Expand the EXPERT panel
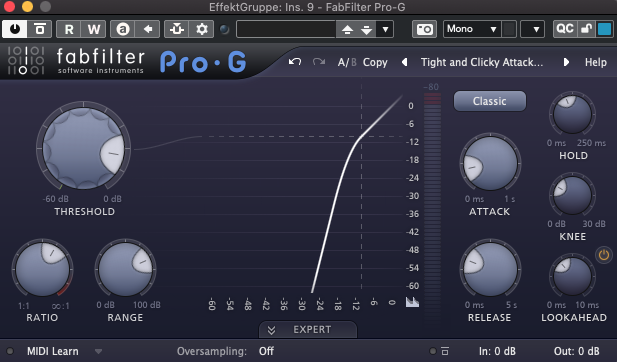The height and width of the screenshot is (362, 617). (x=308, y=329)
